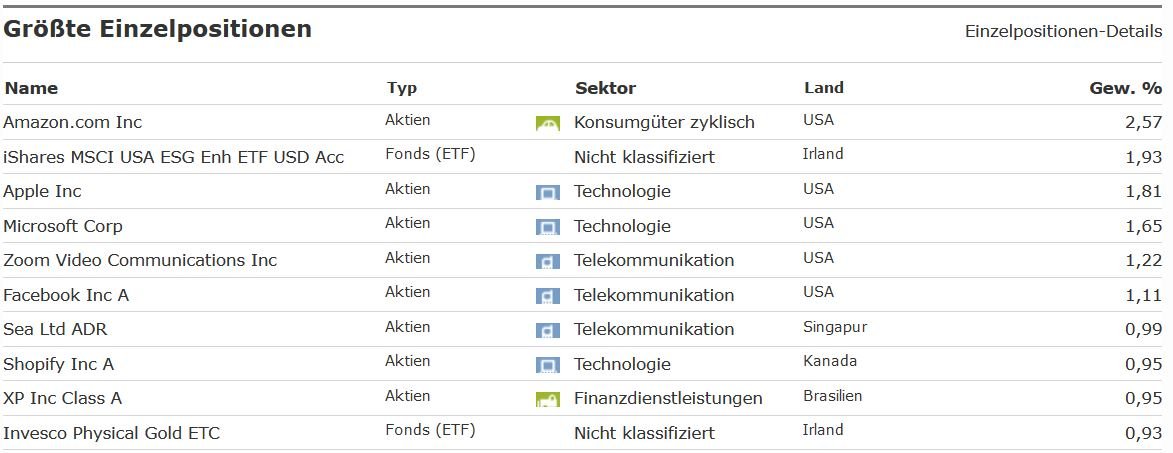The width and height of the screenshot is (1173, 453).
Task: Open the Amazon.com Inc holding
Action: pos(73,123)
